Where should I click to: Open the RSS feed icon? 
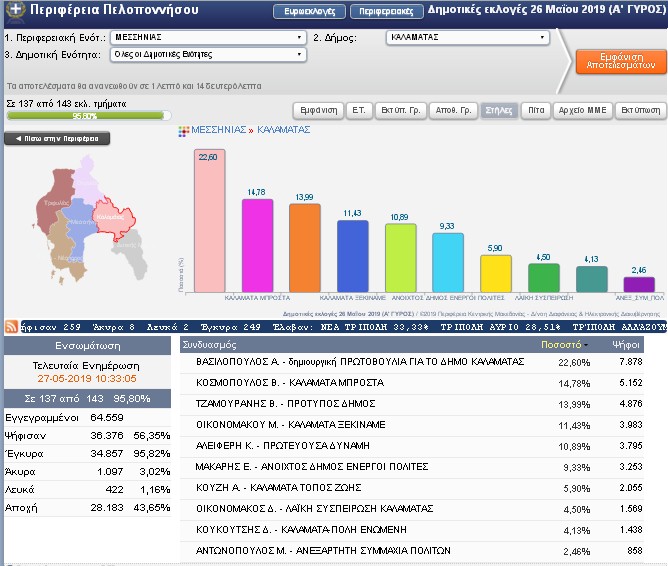(x=11, y=327)
